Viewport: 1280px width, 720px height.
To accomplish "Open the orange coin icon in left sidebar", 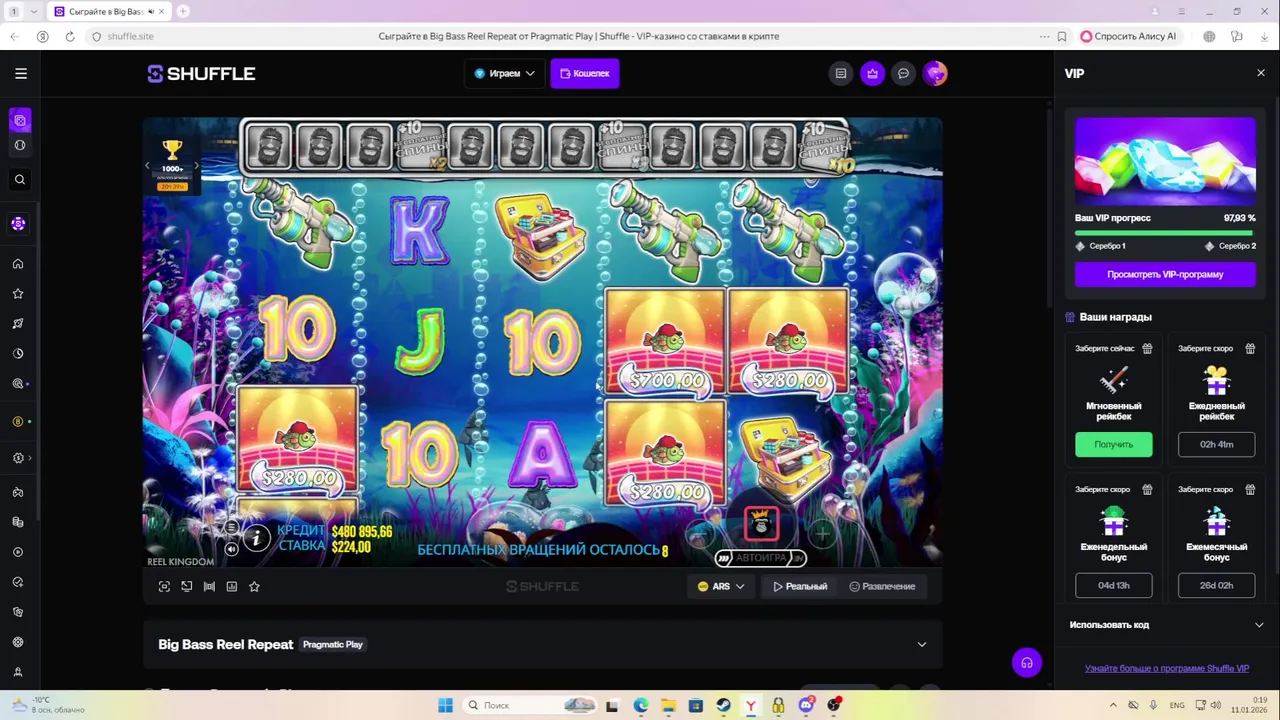I will pyautogui.click(x=18, y=422).
